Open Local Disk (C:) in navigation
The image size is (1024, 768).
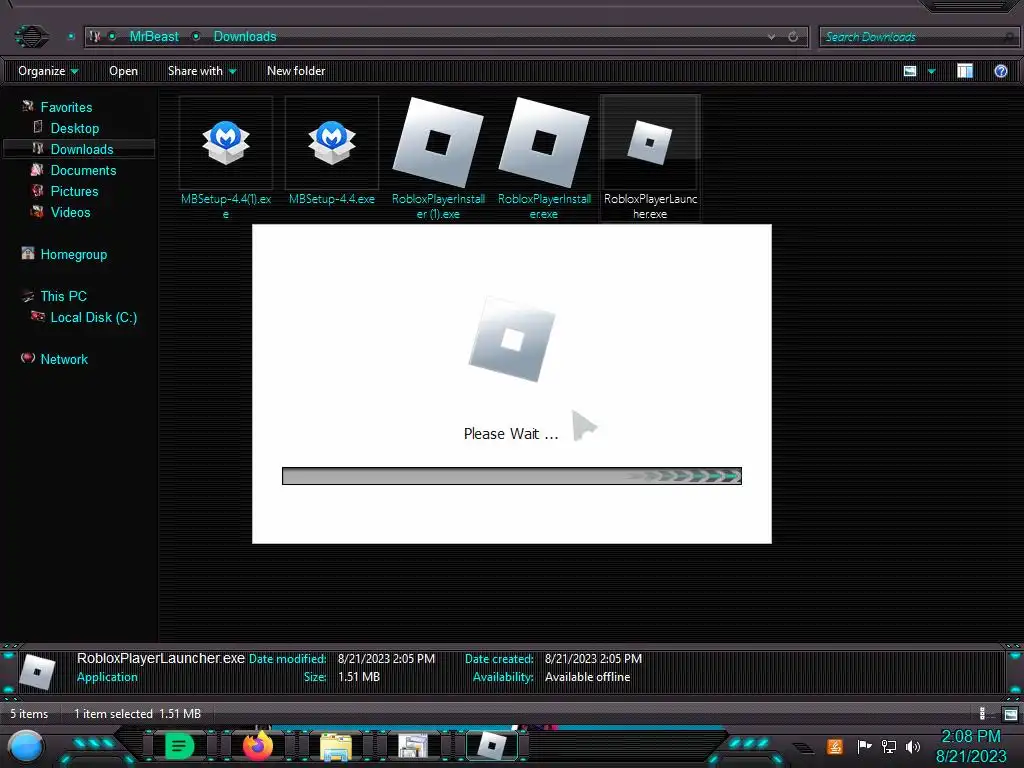93,317
